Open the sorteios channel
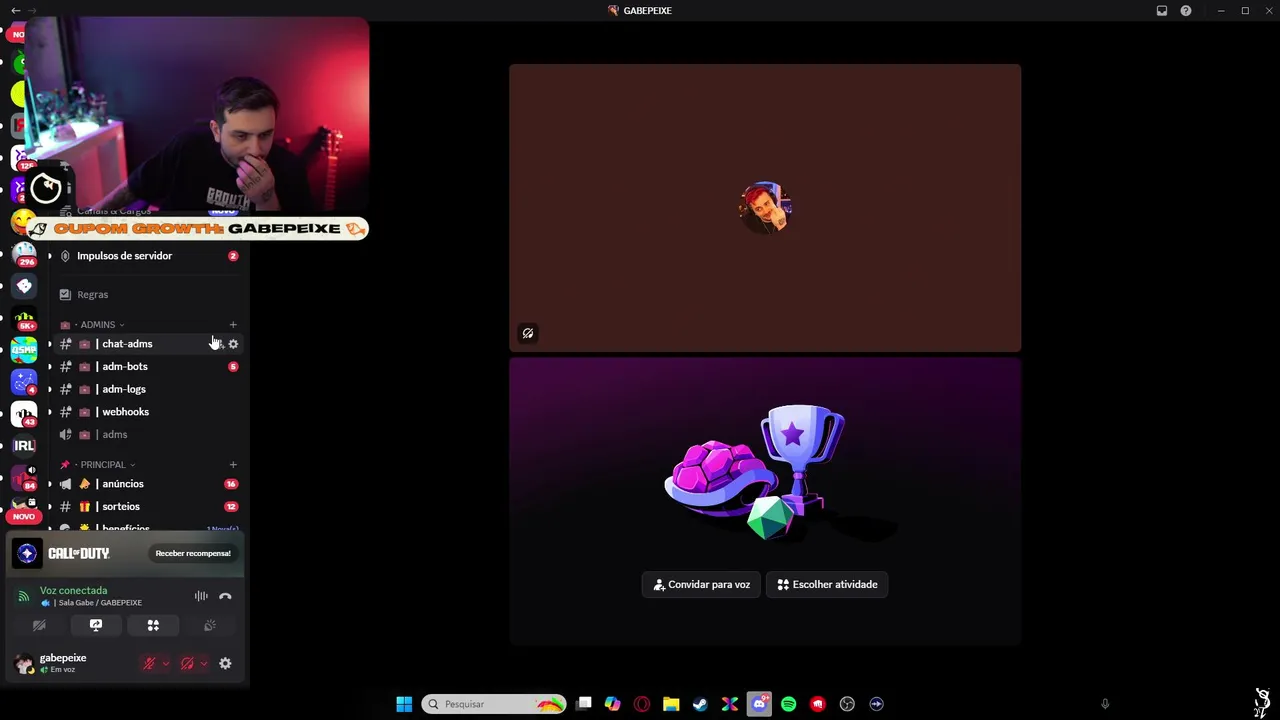The height and width of the screenshot is (720, 1280). click(x=148, y=507)
